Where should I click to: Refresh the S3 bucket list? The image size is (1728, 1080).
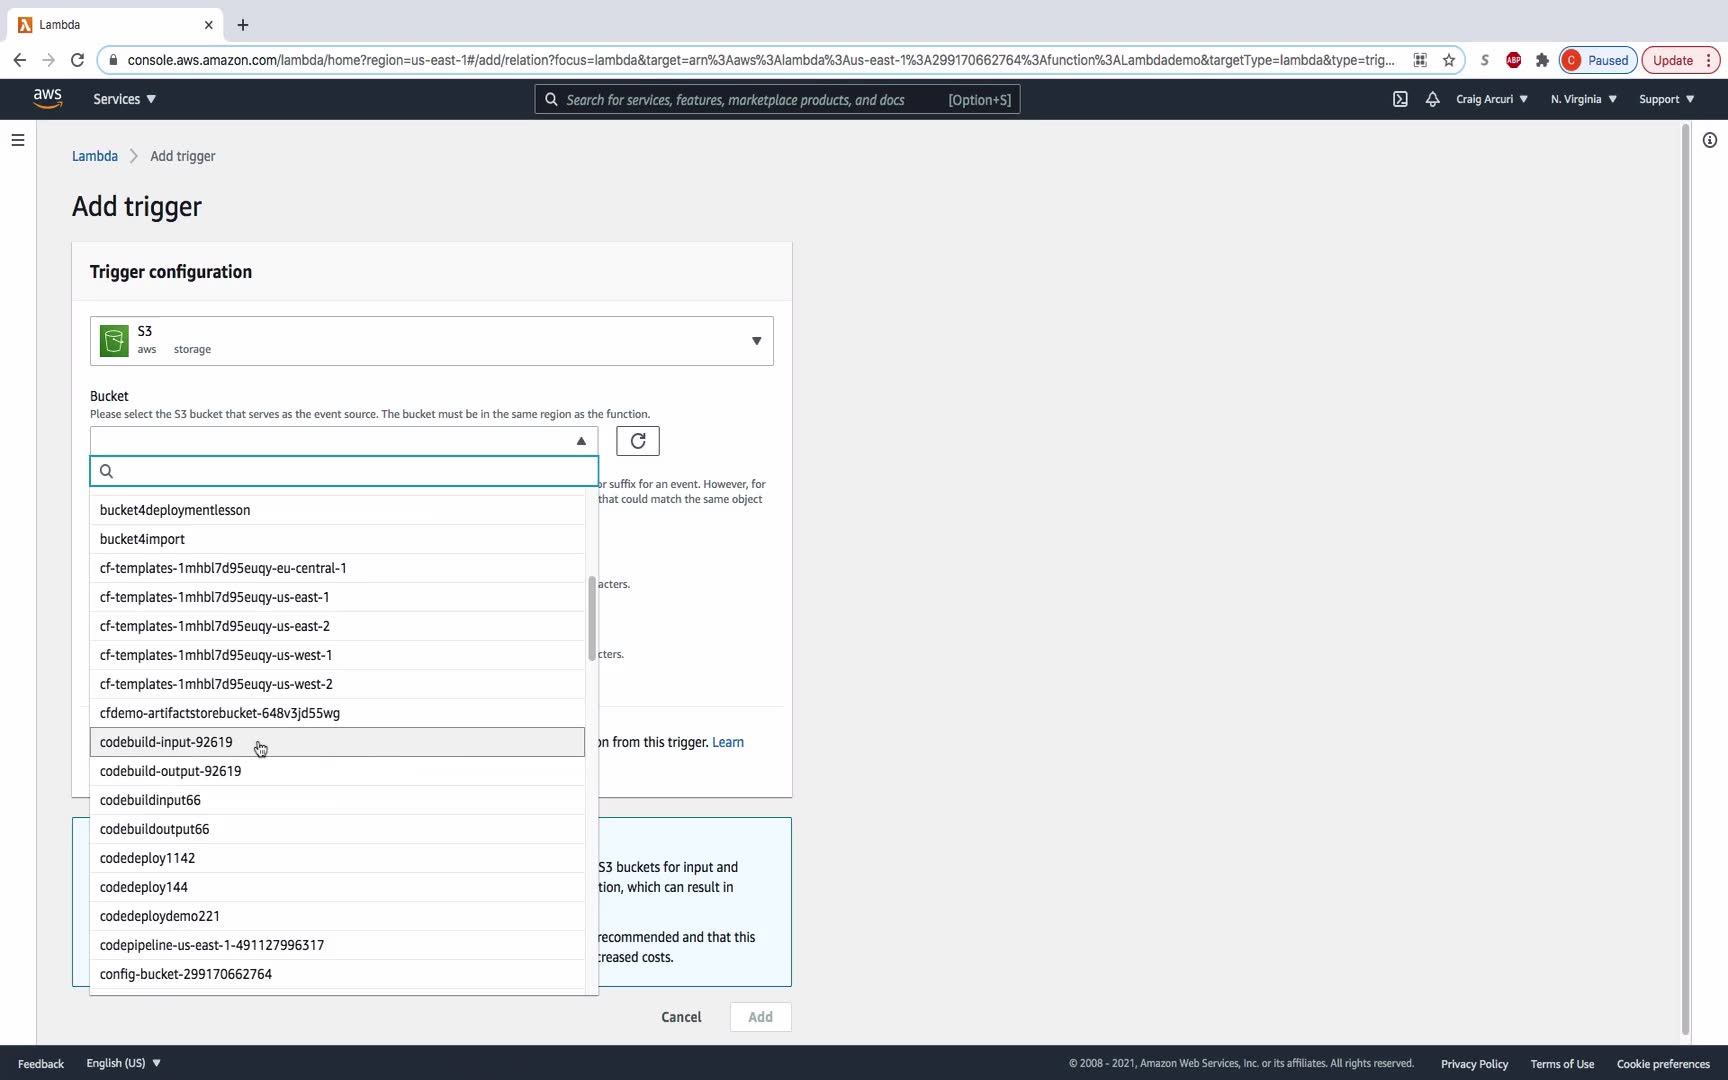(x=638, y=441)
